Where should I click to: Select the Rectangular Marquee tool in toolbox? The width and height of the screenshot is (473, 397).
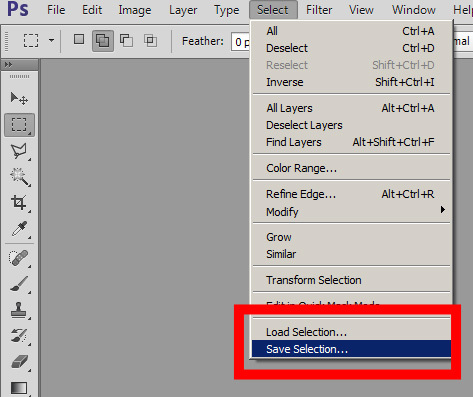click(19, 125)
